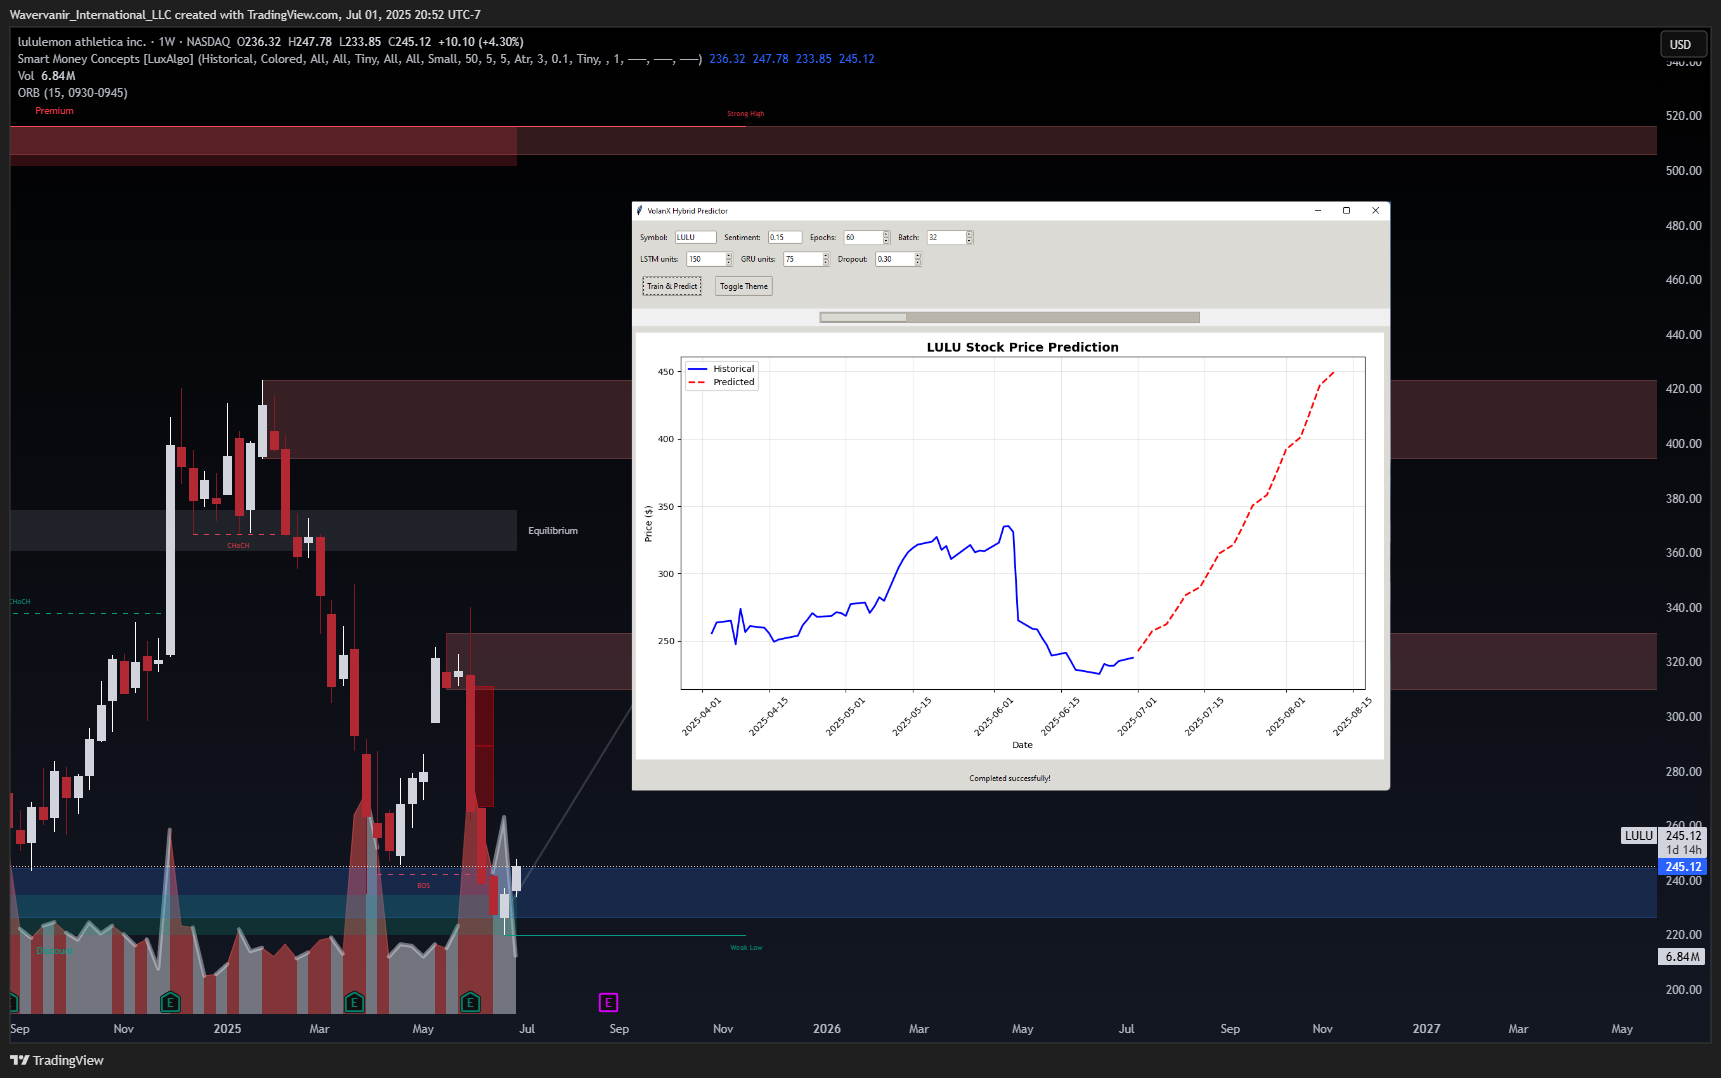This screenshot has height=1078, width=1721.
Task: Maximize the VolanX Hybrid Predictor window
Action: (1346, 211)
